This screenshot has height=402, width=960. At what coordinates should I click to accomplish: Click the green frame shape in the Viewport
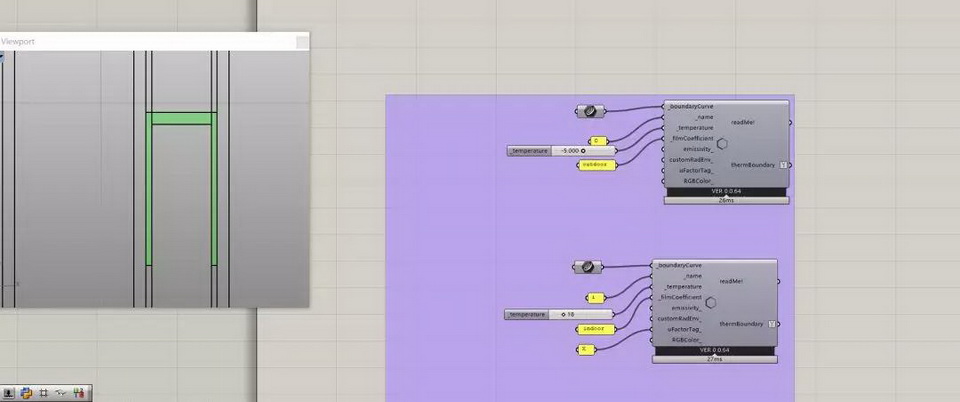point(180,119)
